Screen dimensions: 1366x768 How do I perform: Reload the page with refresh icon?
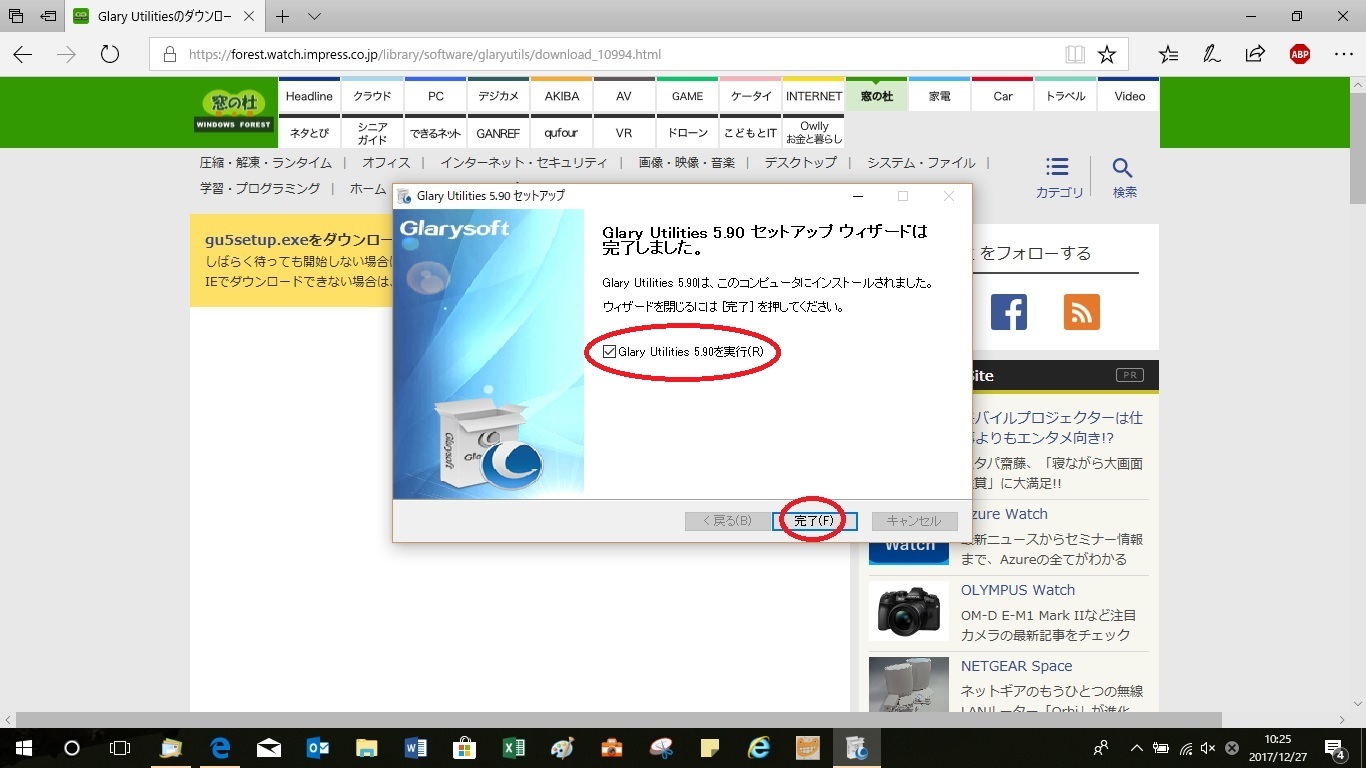pyautogui.click(x=110, y=54)
